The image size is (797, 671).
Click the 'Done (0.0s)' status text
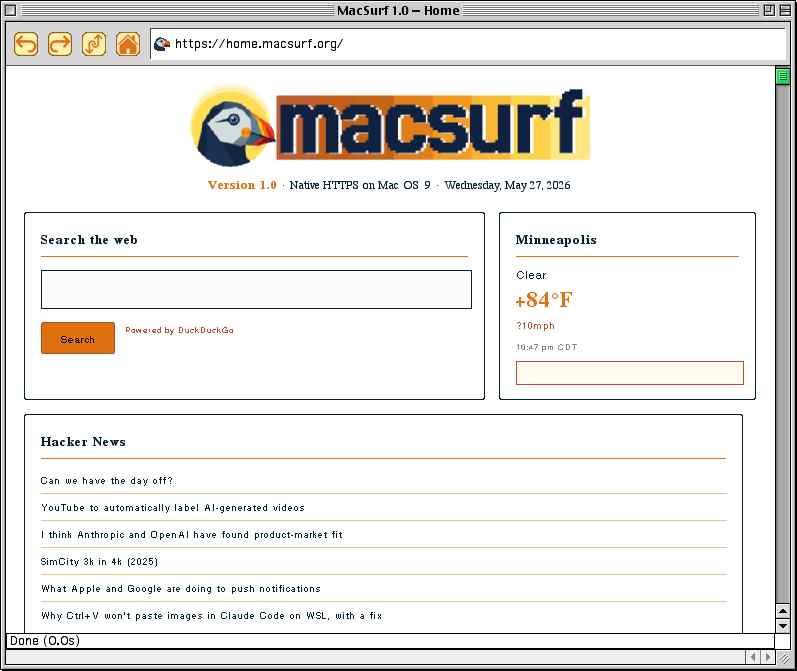(x=45, y=640)
